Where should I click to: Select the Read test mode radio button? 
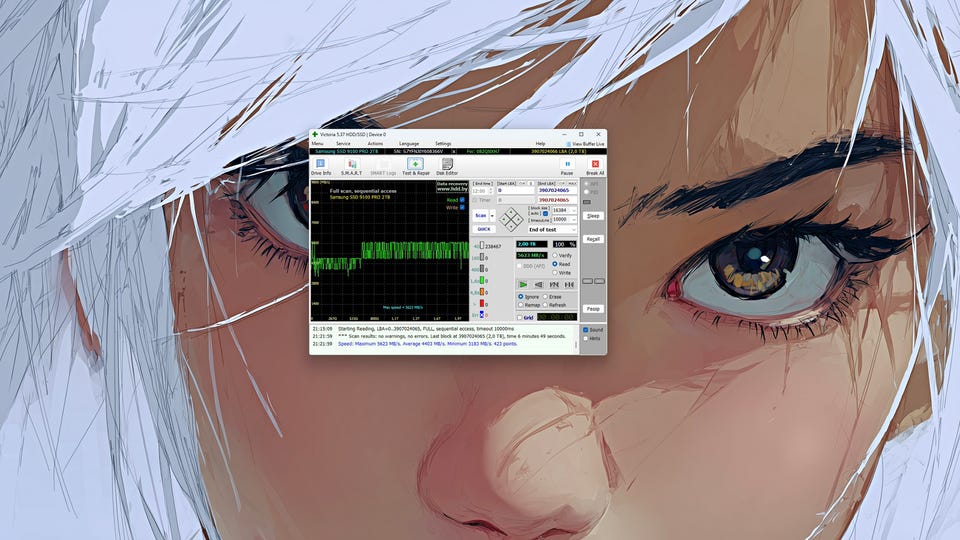click(555, 264)
